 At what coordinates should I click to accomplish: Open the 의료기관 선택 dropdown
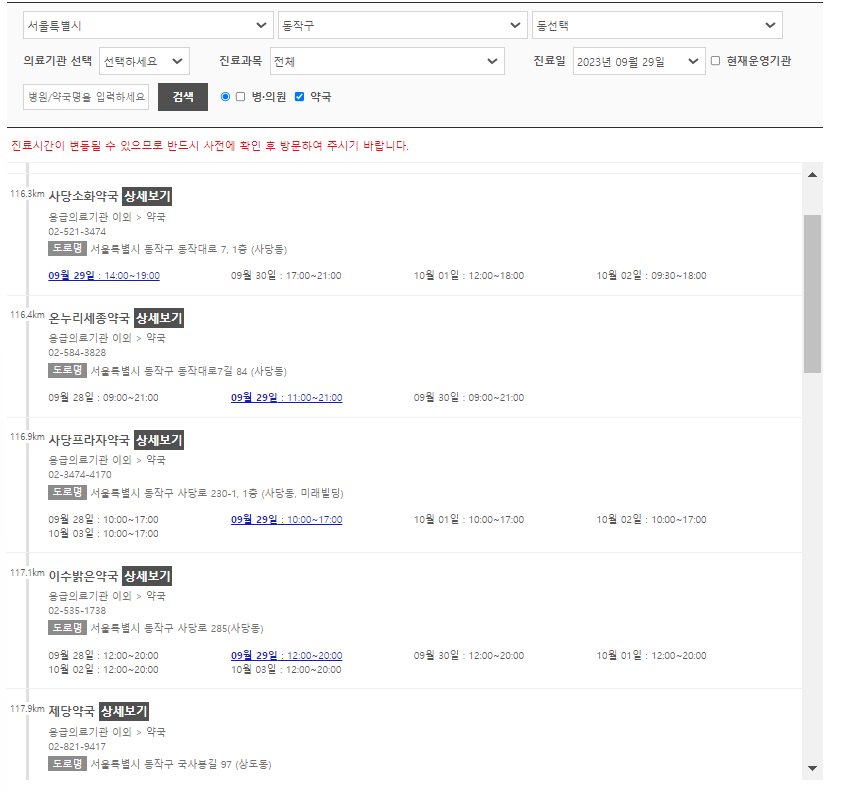click(144, 61)
